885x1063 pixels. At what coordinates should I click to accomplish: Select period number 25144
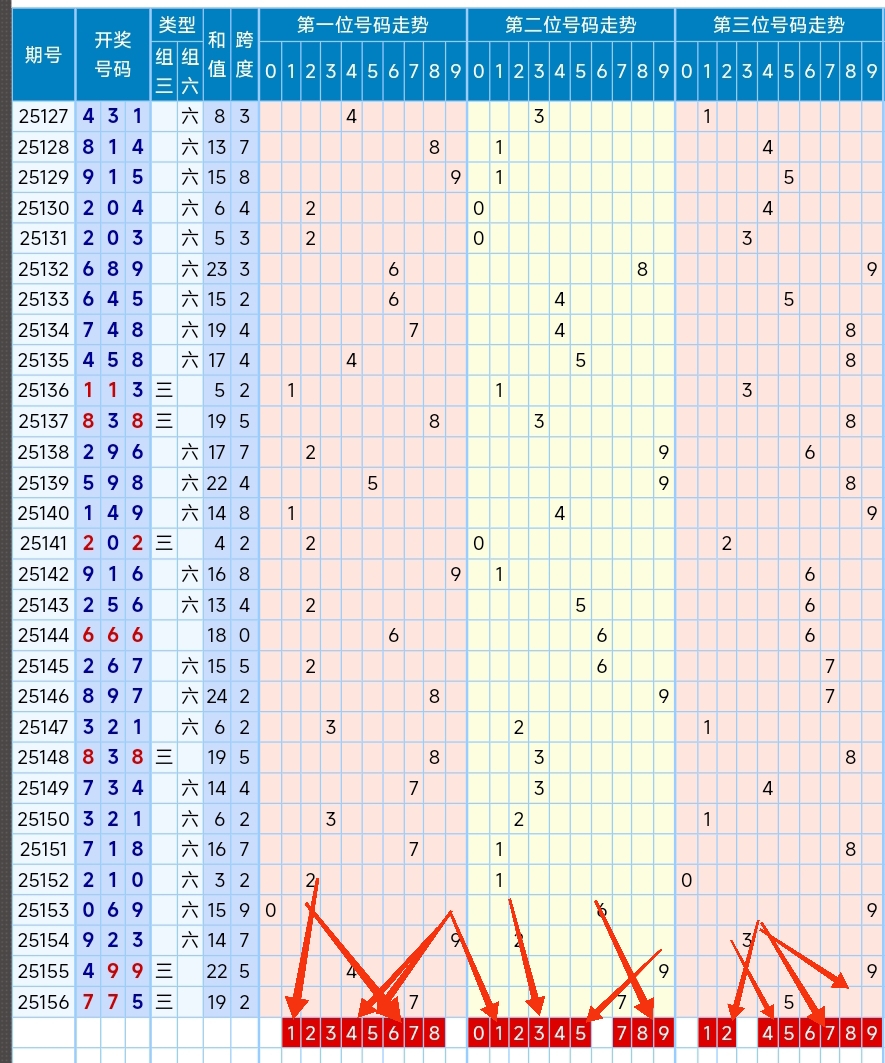43,635
